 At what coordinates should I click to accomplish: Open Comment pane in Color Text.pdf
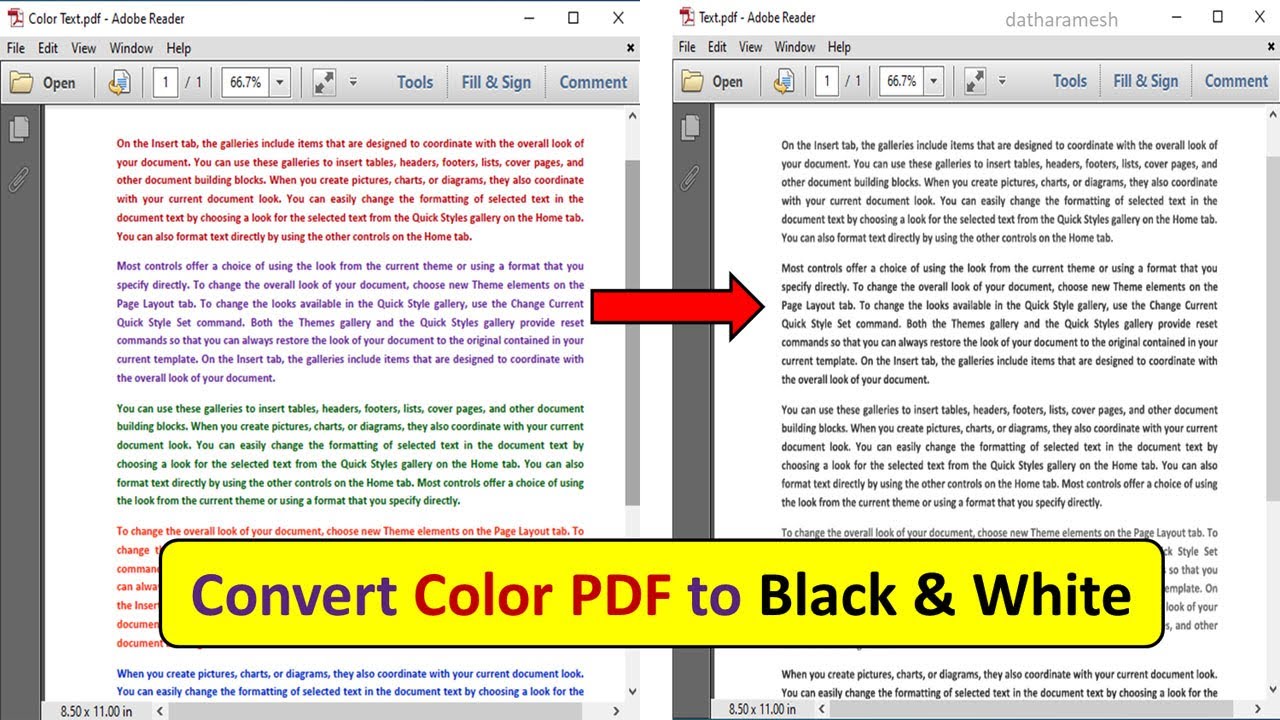[x=593, y=83]
